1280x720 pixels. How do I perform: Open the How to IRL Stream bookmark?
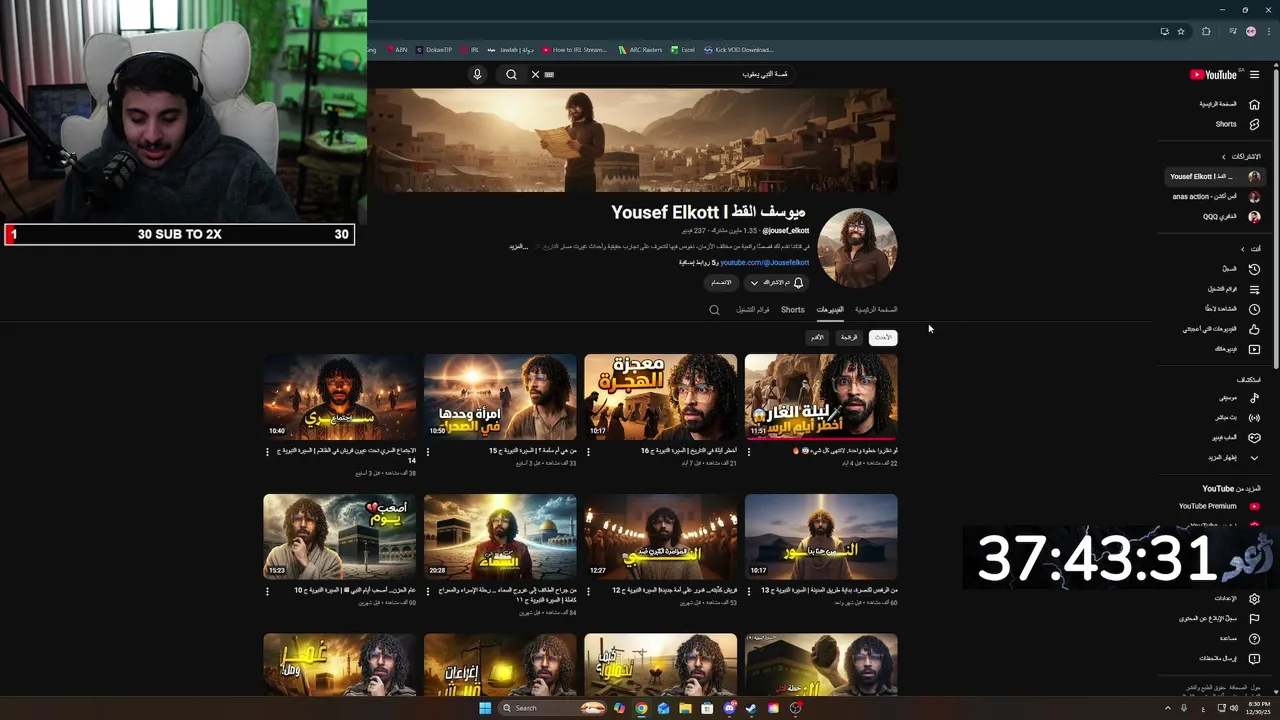(575, 49)
